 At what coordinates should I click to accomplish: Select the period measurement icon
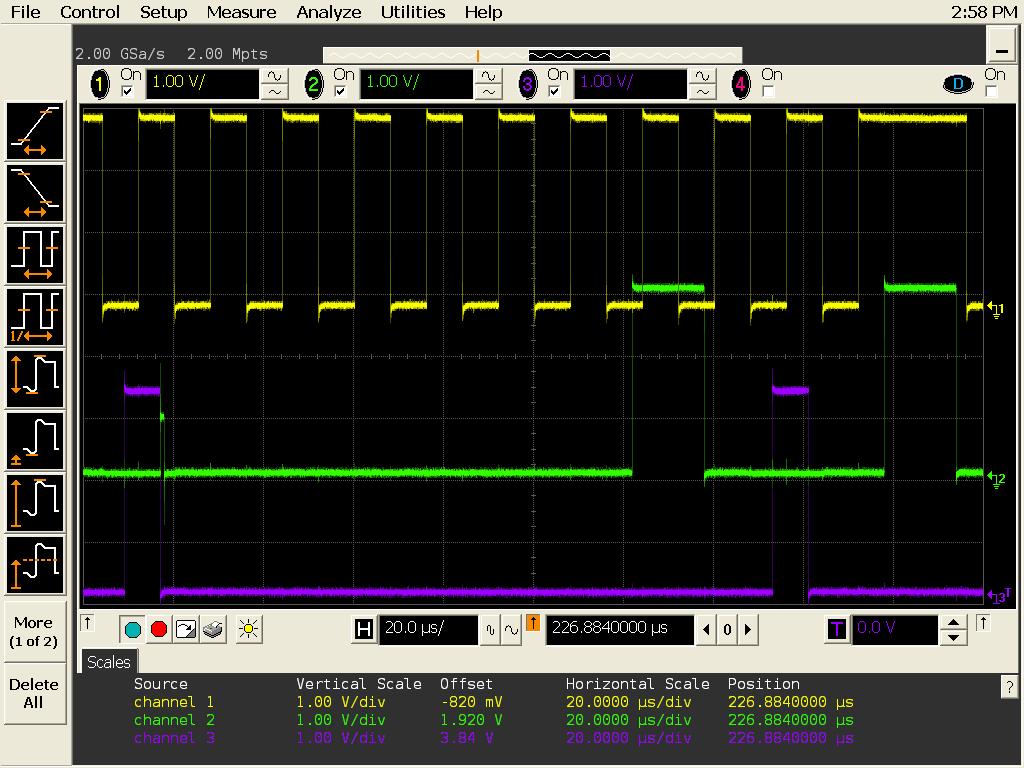point(35,255)
